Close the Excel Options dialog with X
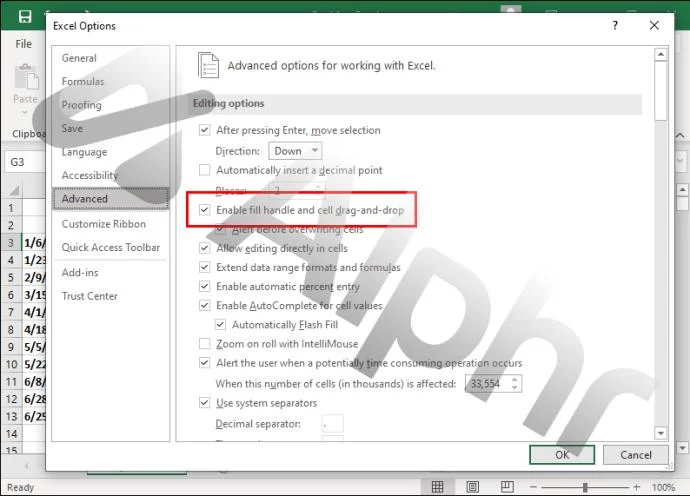690x496 pixels. click(x=654, y=26)
